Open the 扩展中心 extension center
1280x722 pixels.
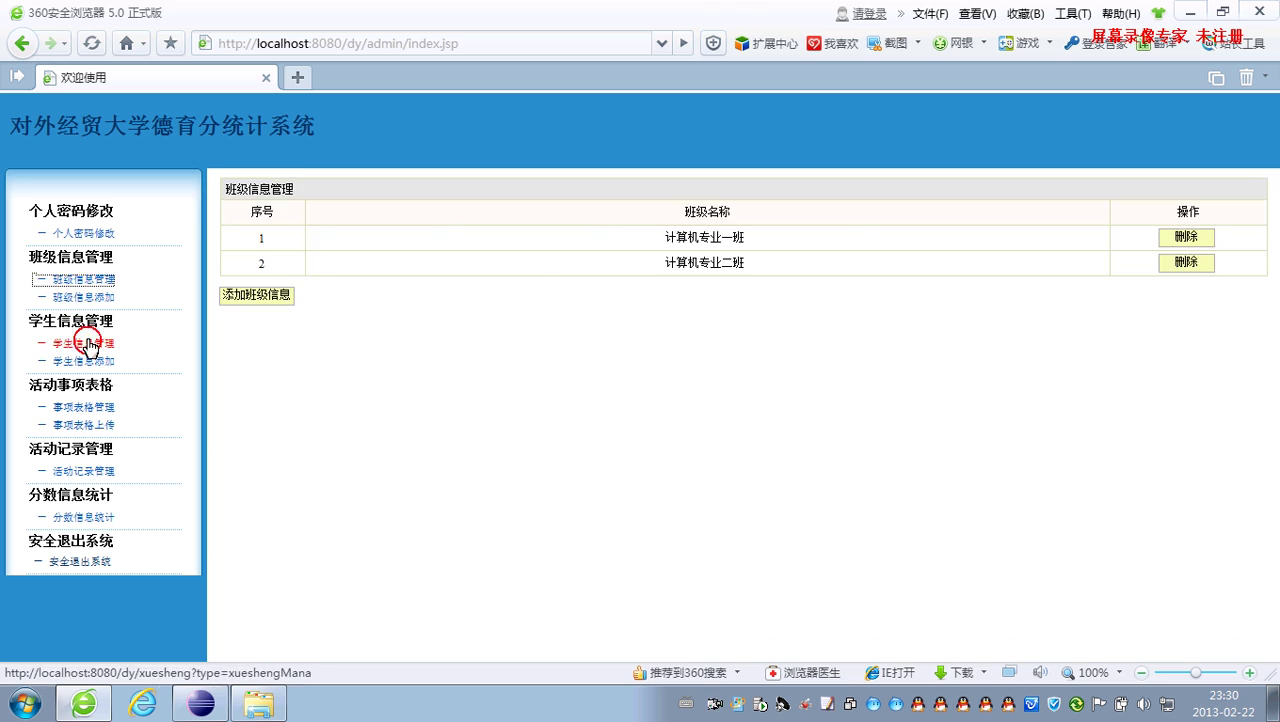tap(766, 43)
